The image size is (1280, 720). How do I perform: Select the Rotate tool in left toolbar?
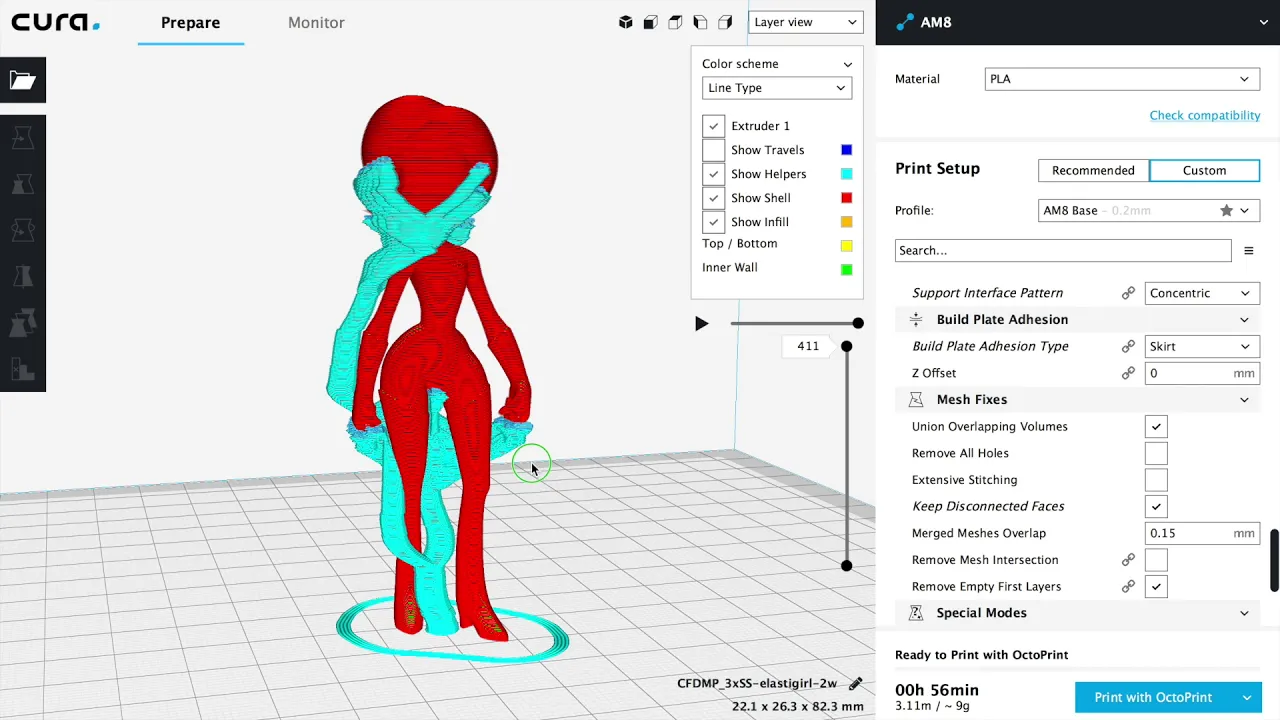click(22, 230)
